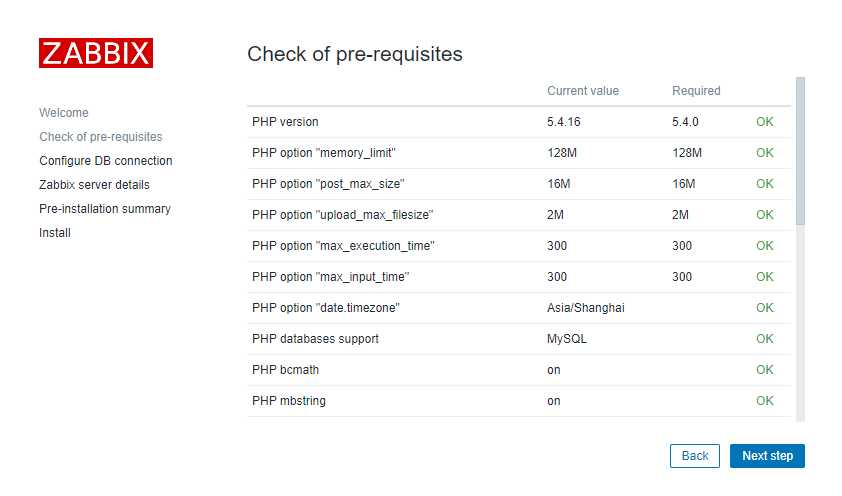
Task: Select Zabbix server details step
Action: [95, 185]
